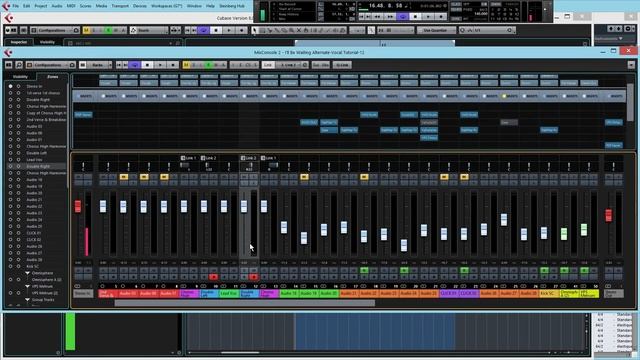Toggle green Read automation on Audio 24 channel
The width and height of the screenshot is (640, 360).
[404, 270]
